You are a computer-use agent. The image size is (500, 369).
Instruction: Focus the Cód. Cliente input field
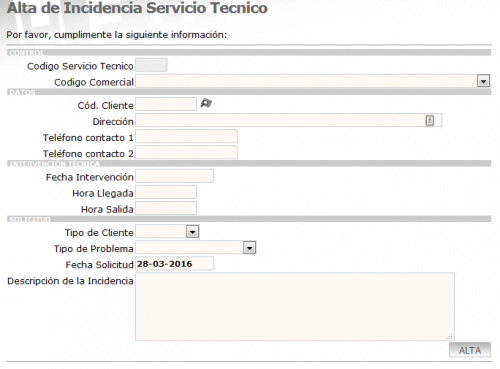point(166,104)
